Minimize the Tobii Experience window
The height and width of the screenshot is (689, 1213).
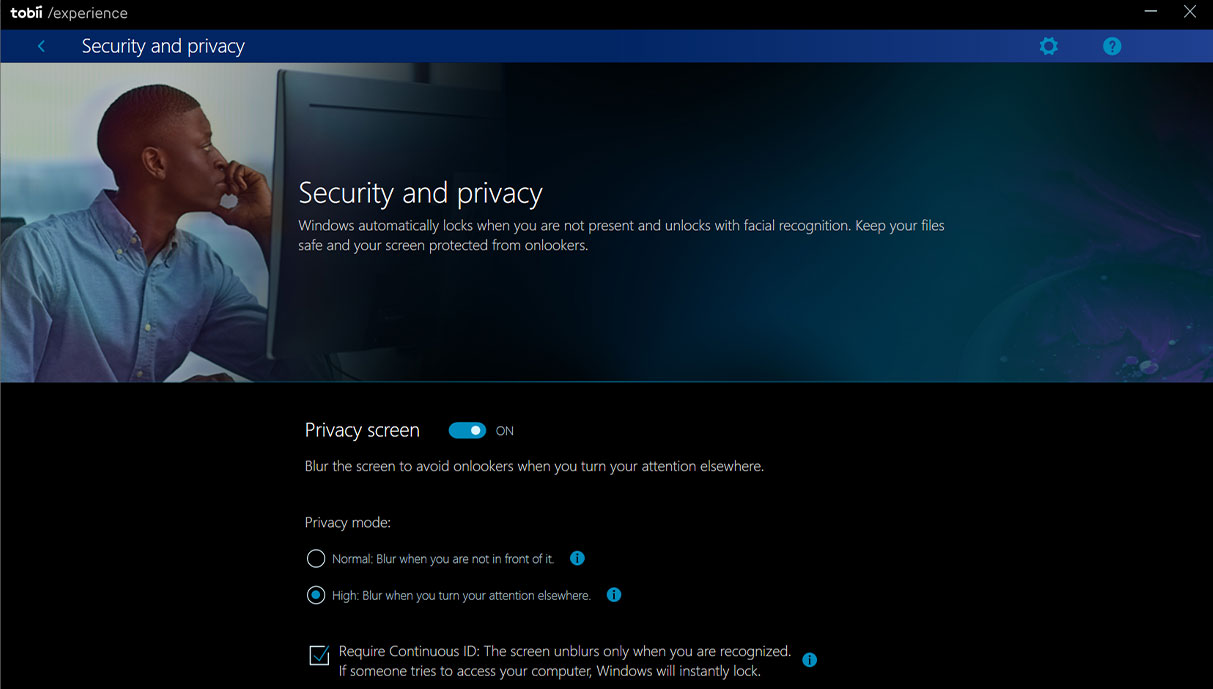point(1151,12)
